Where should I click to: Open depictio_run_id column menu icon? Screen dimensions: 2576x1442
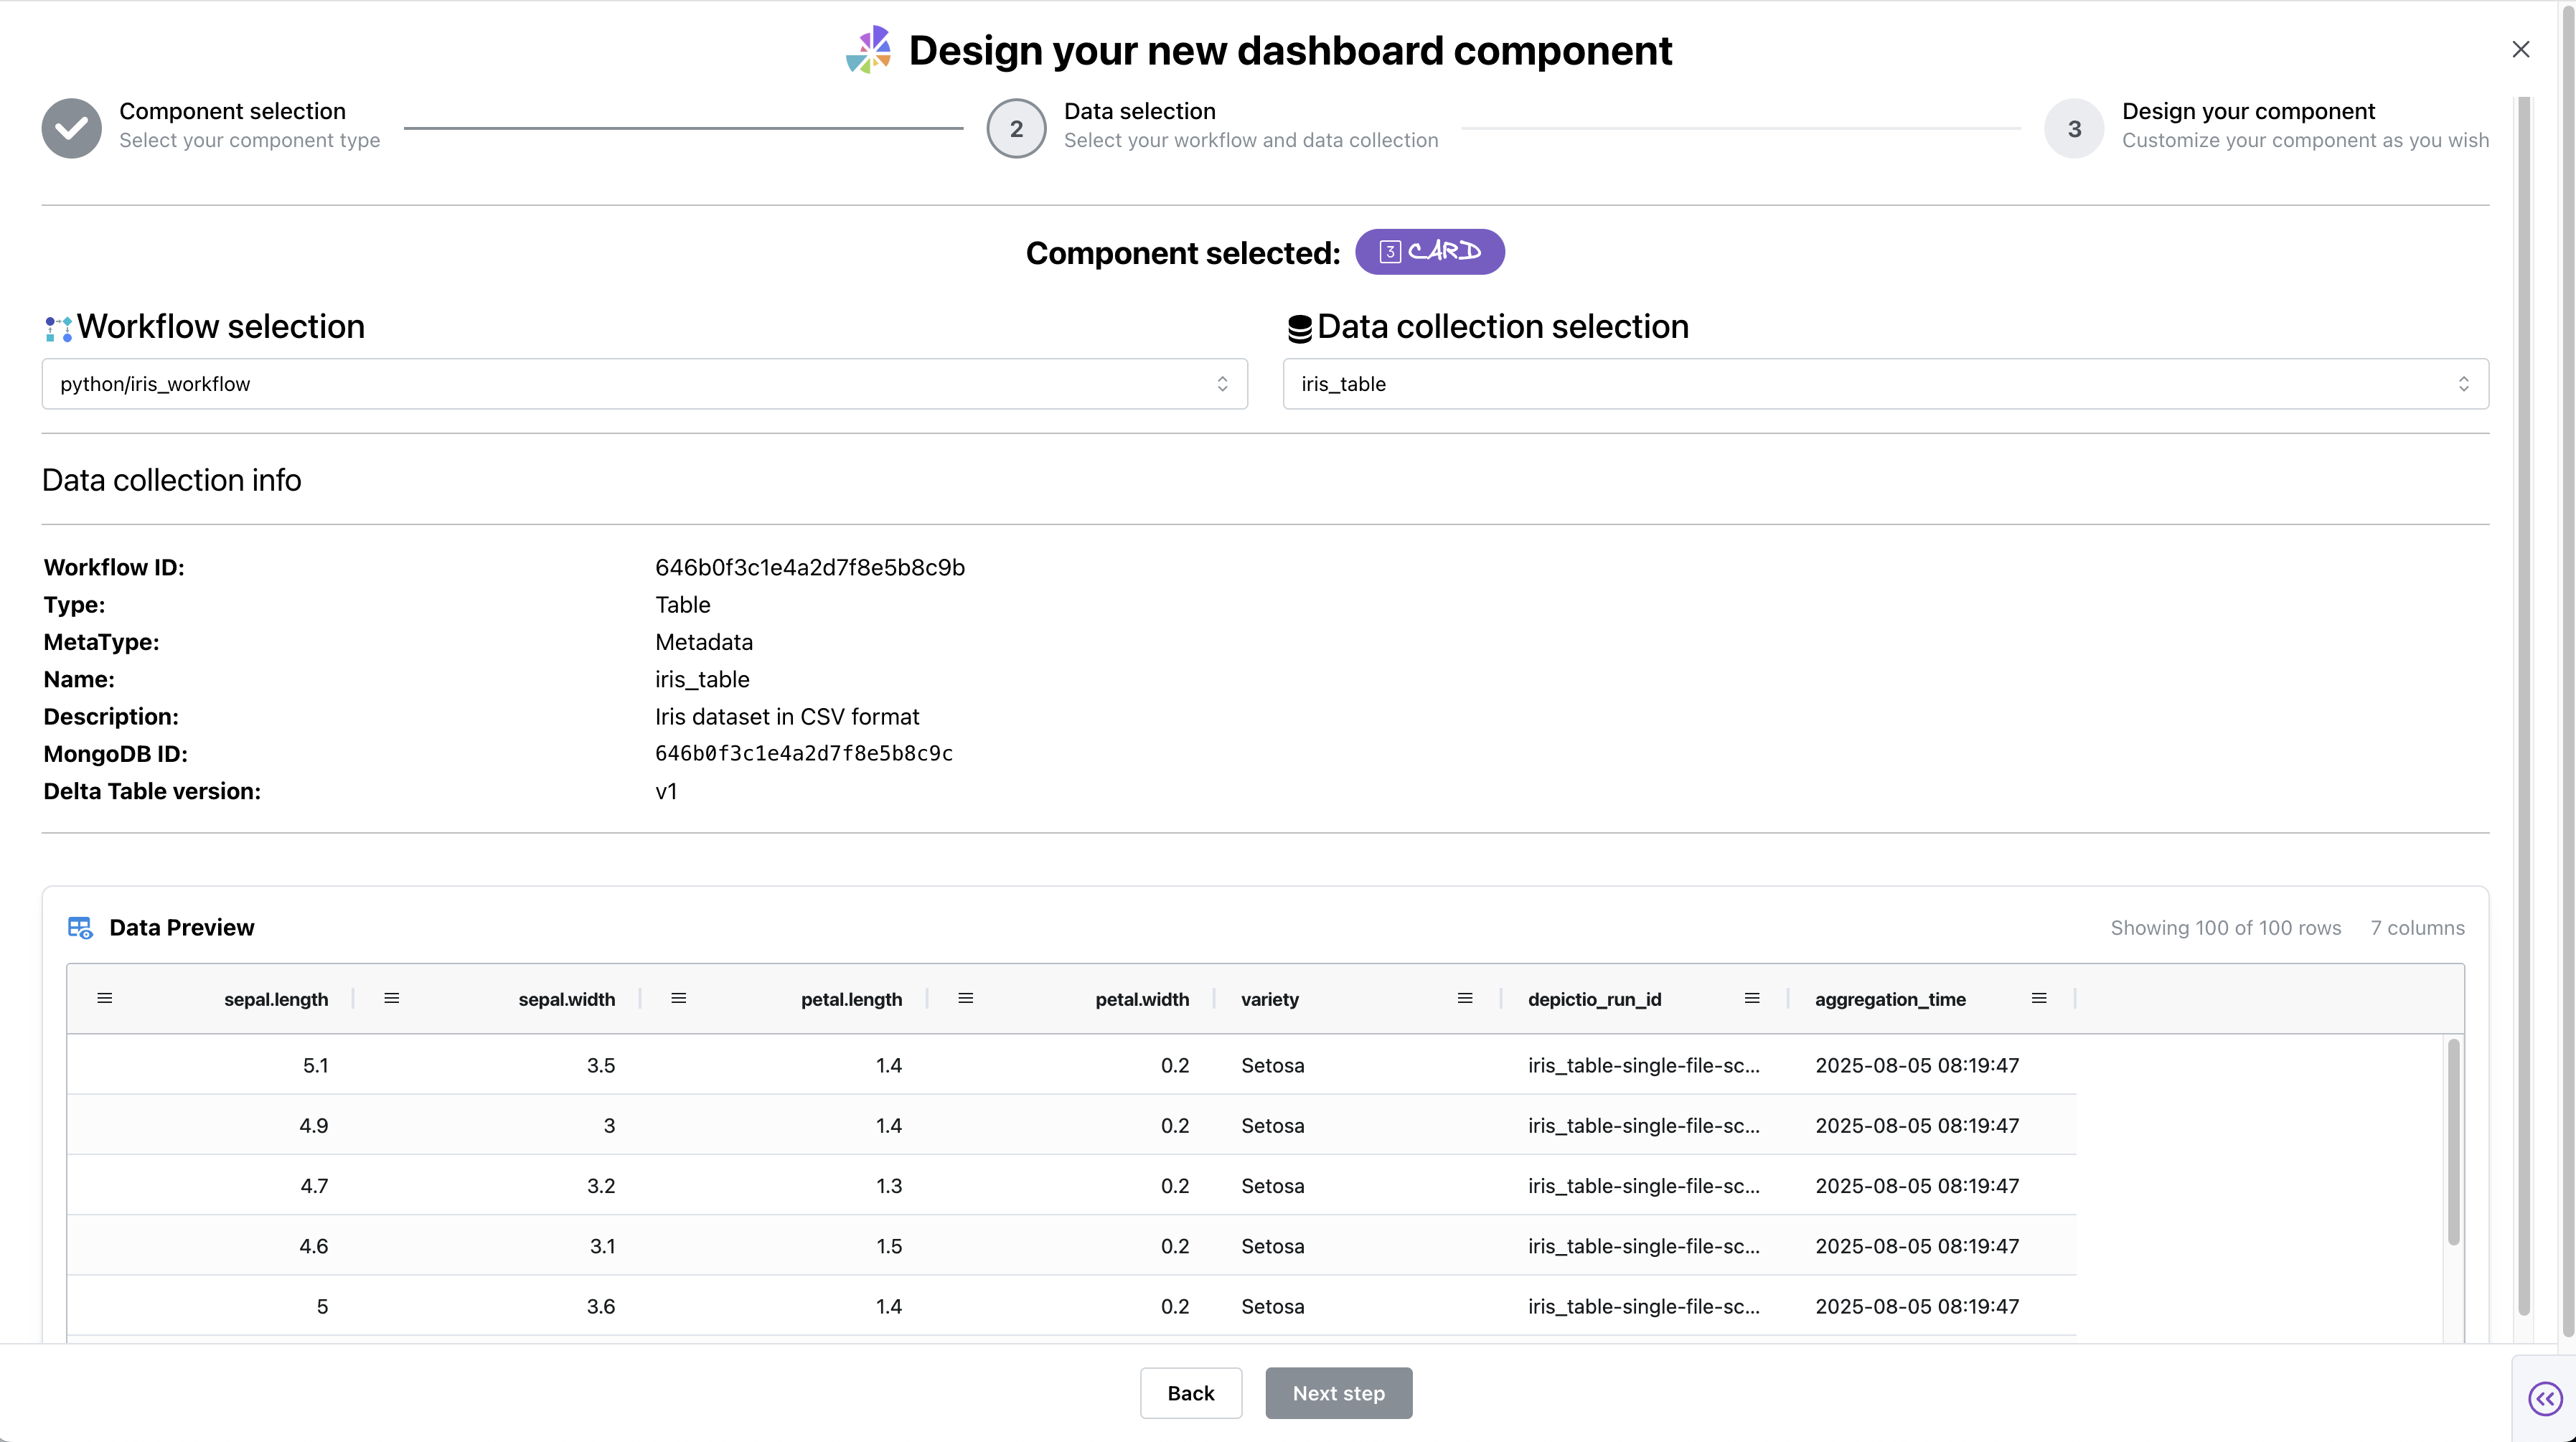pos(1752,998)
